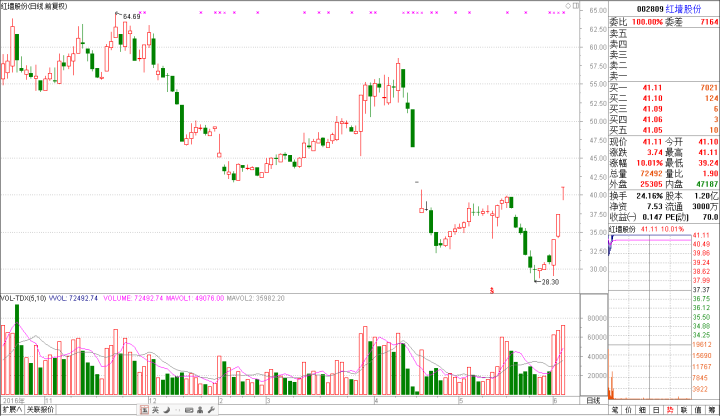Click the latest limit-up candlestick near 41
Screen dimensions: 720x416
(563, 193)
